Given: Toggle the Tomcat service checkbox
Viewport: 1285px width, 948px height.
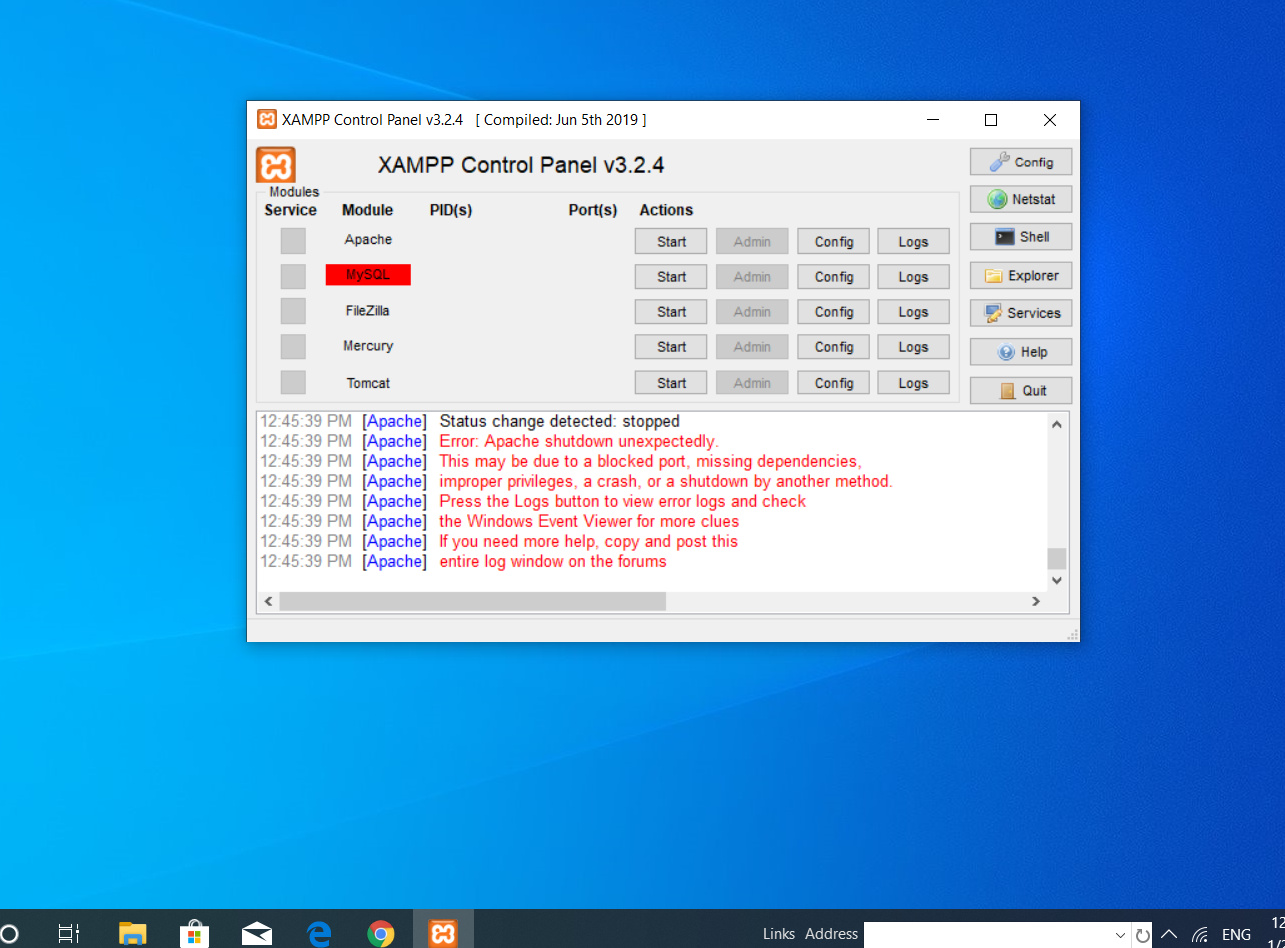Looking at the screenshot, I should pos(293,383).
